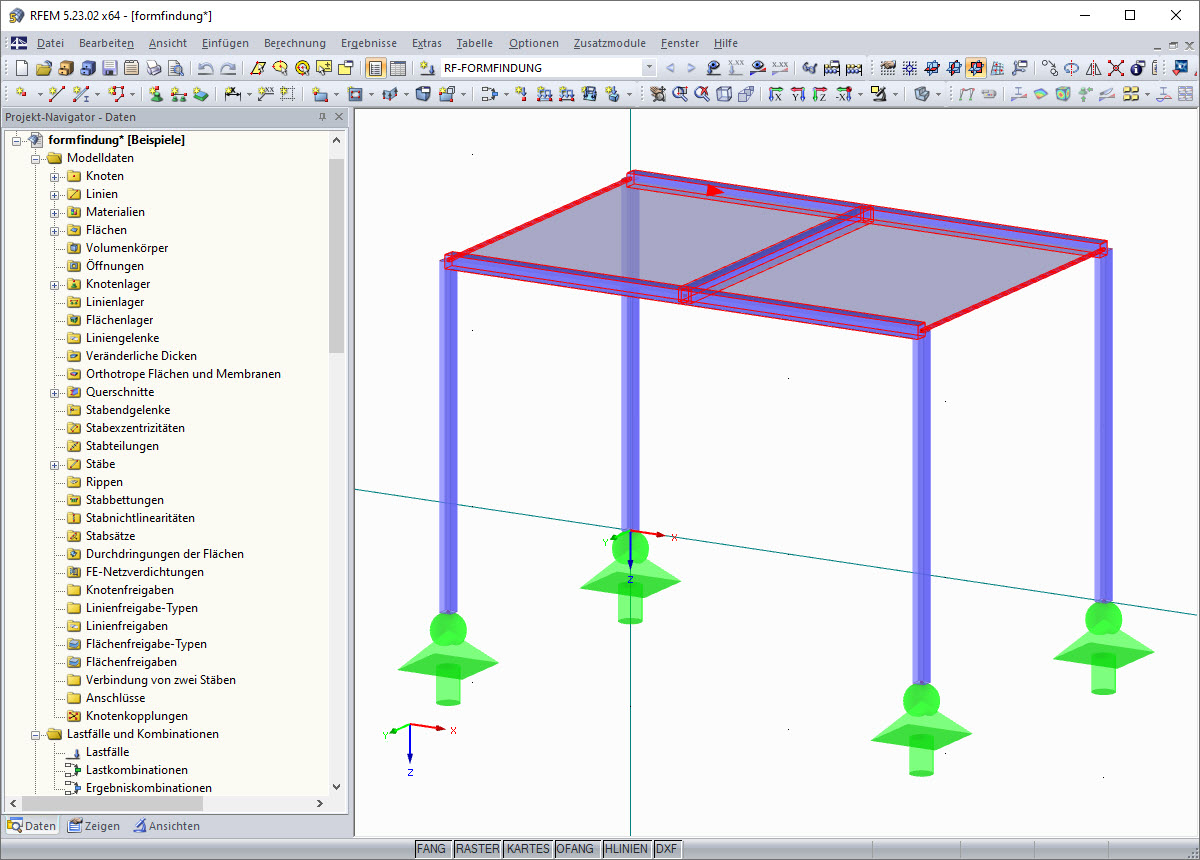Toggle KARTES in status bar
The image size is (1200, 860).
528,848
